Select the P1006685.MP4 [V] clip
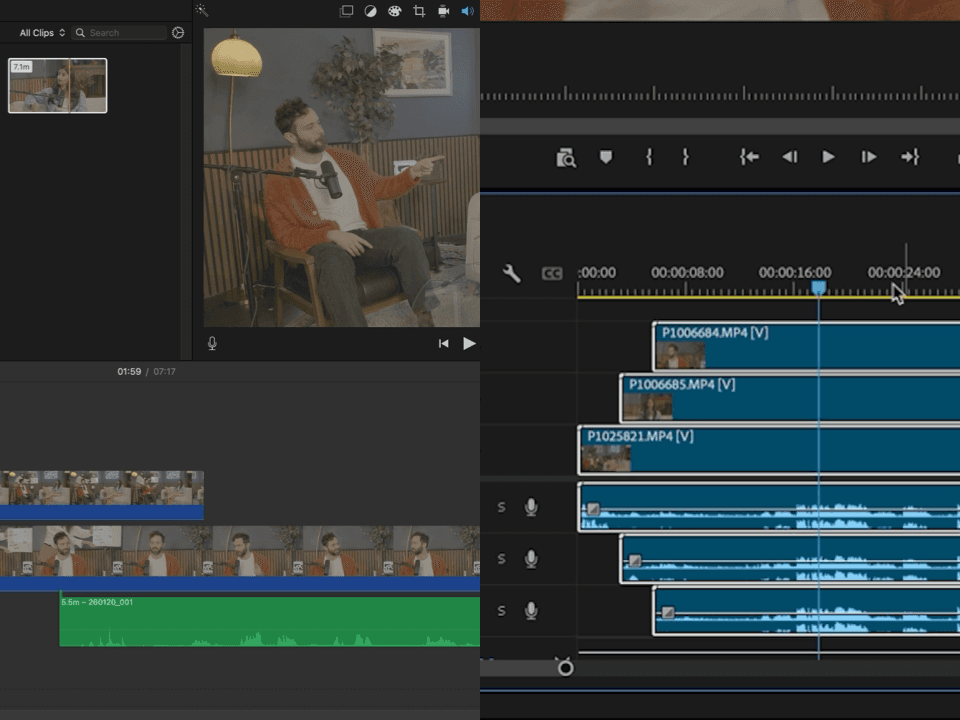 (x=790, y=399)
